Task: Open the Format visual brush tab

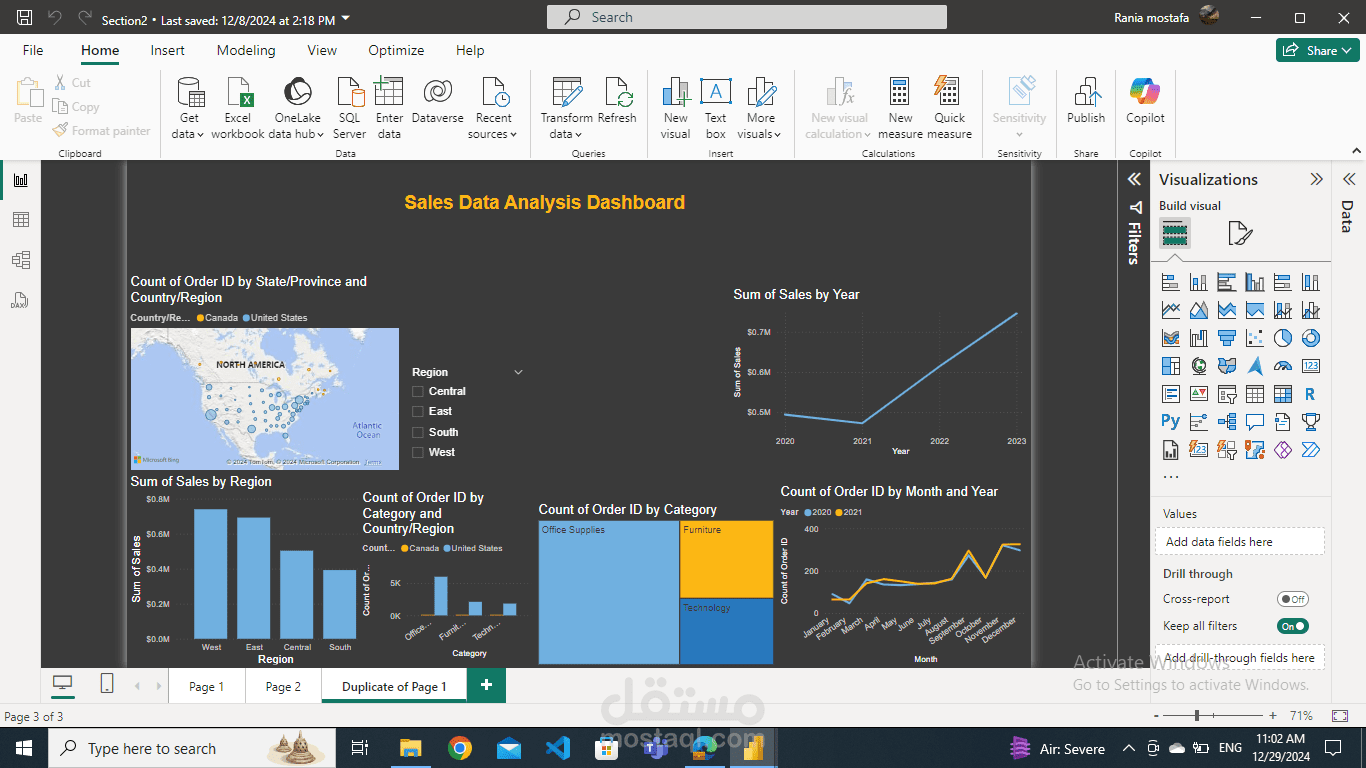Action: [1239, 234]
